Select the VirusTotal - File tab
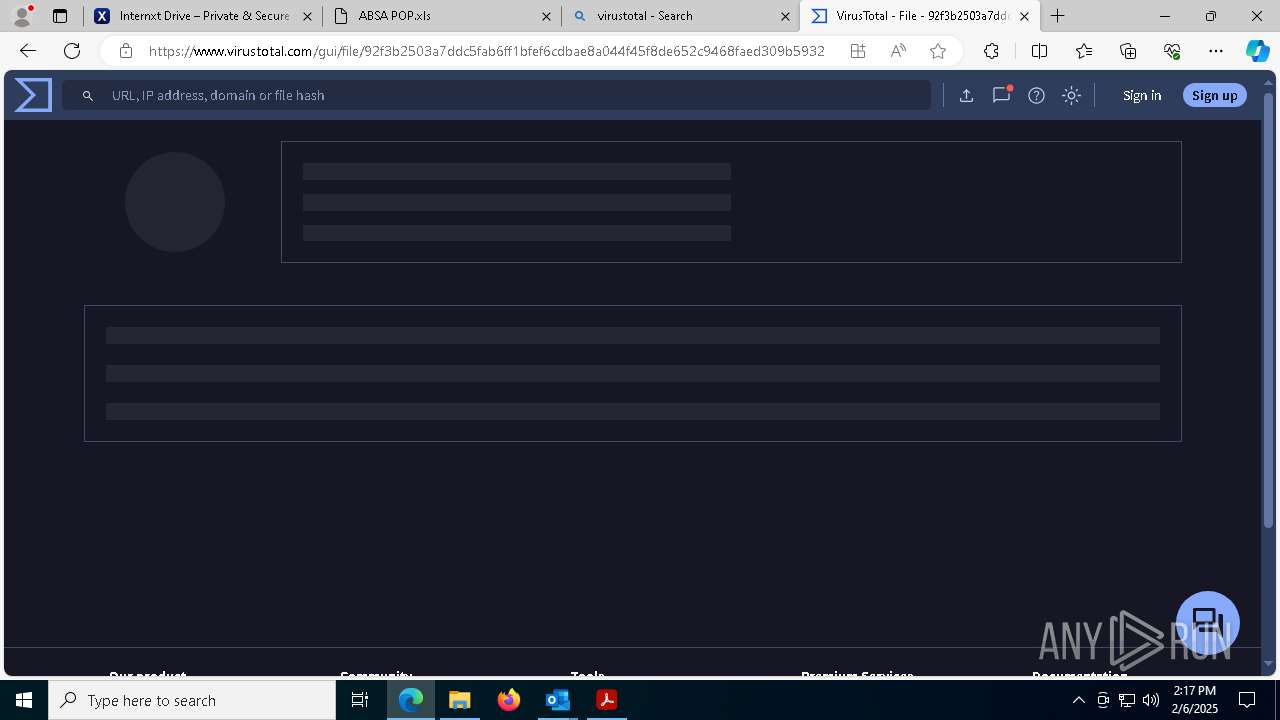The image size is (1280, 720). [x=920, y=16]
